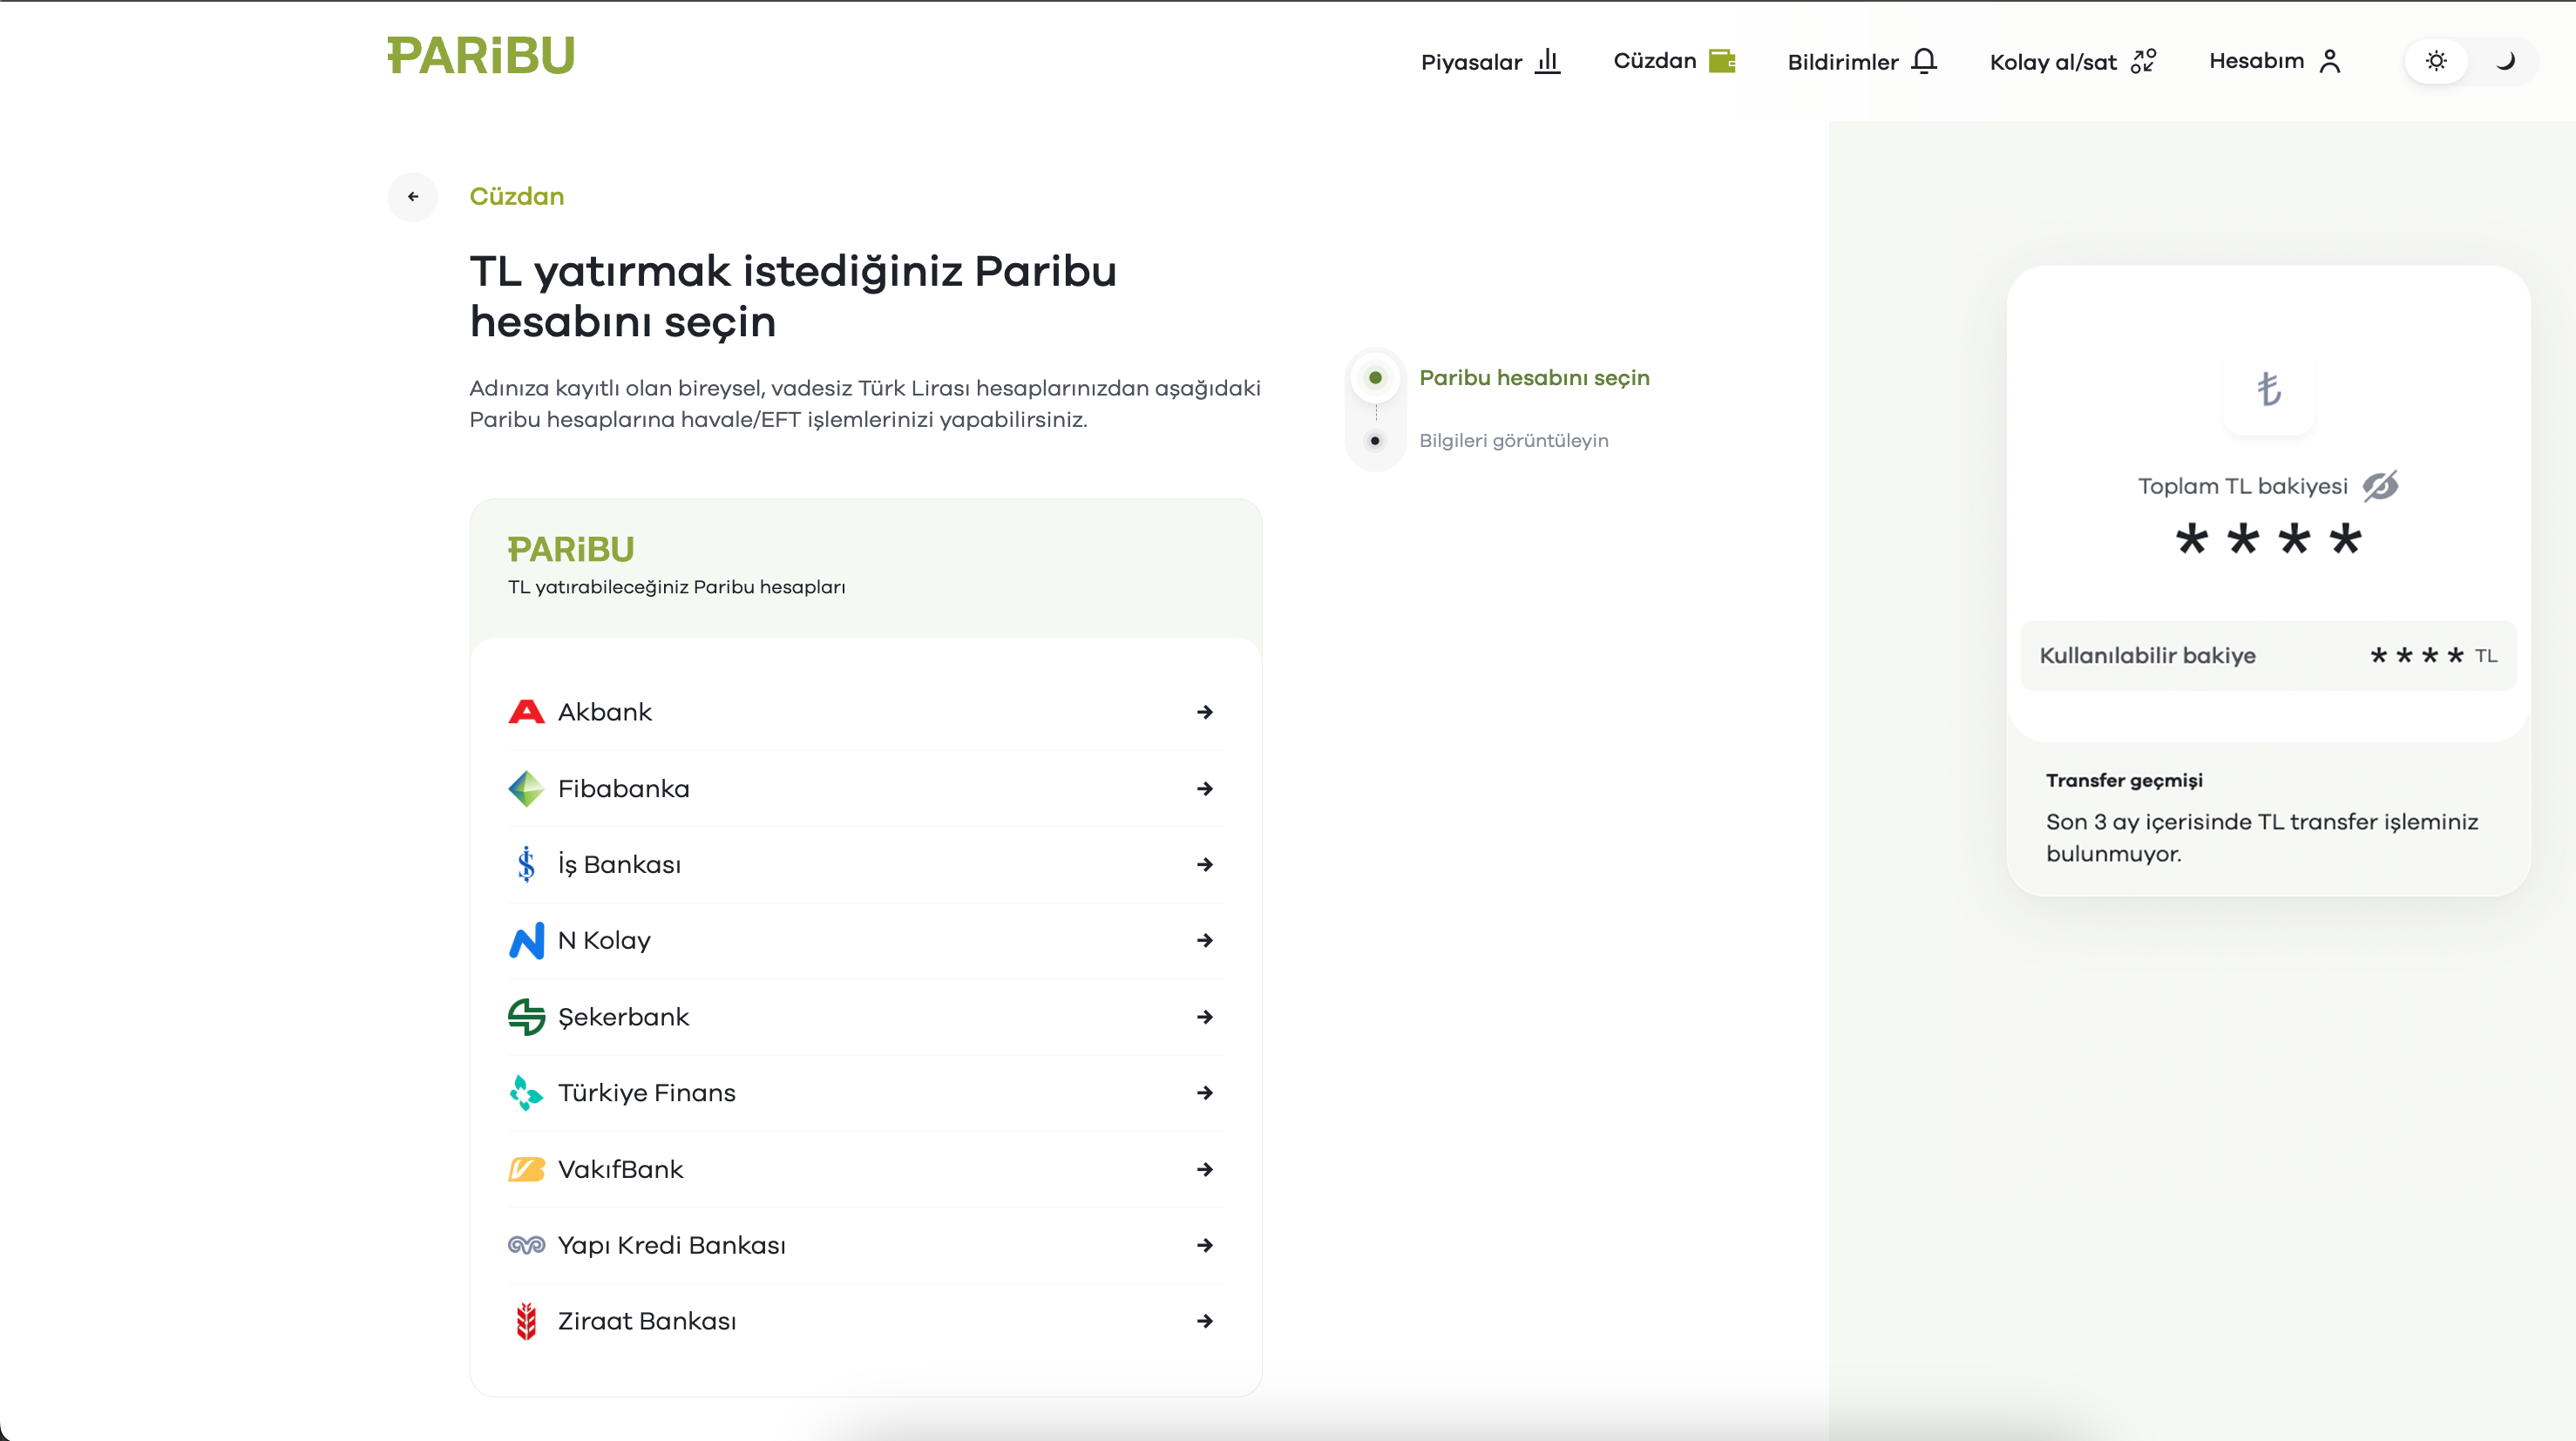This screenshot has height=1441, width=2576.
Task: Click the Toplam TL bakiyesi label
Action: point(2242,487)
